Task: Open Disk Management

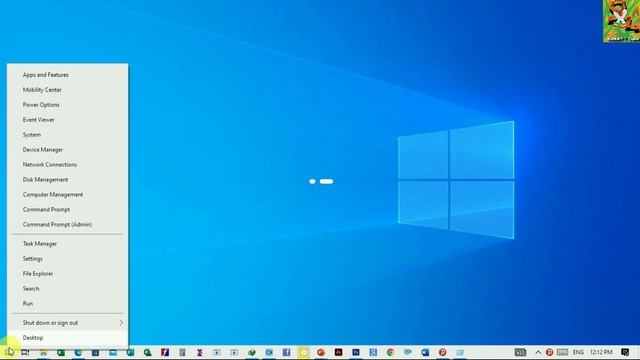Action: coord(67,180)
